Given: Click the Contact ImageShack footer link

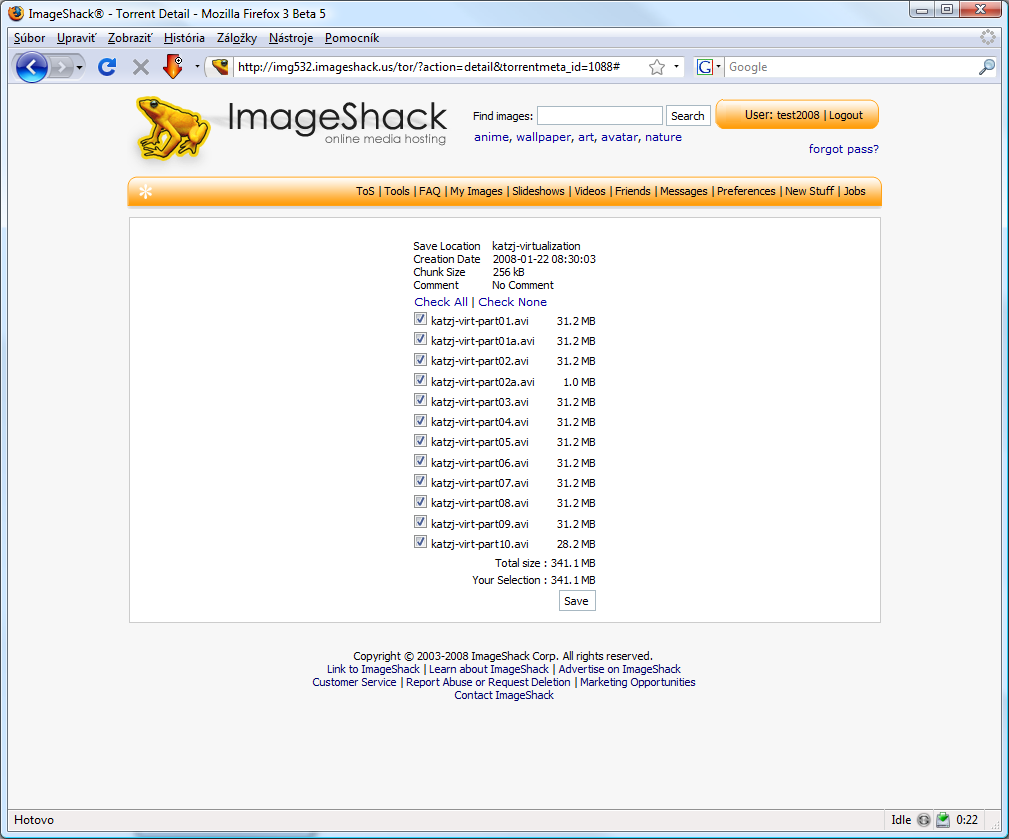Looking at the screenshot, I should click(x=504, y=695).
